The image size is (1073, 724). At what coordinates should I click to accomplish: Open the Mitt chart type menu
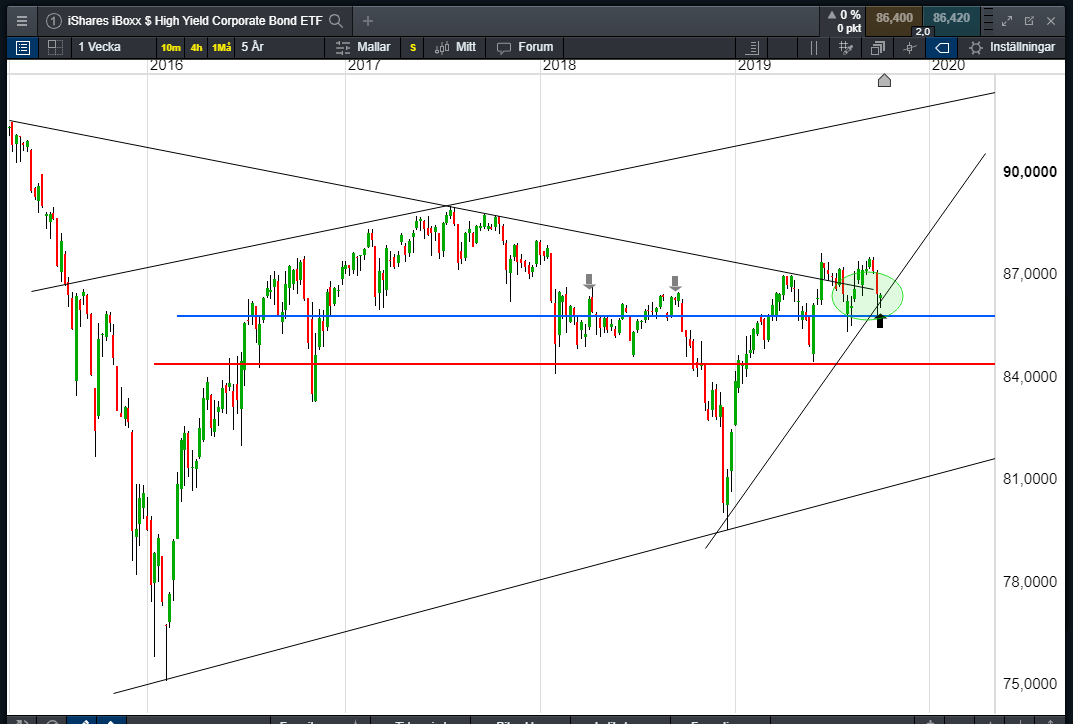point(456,47)
